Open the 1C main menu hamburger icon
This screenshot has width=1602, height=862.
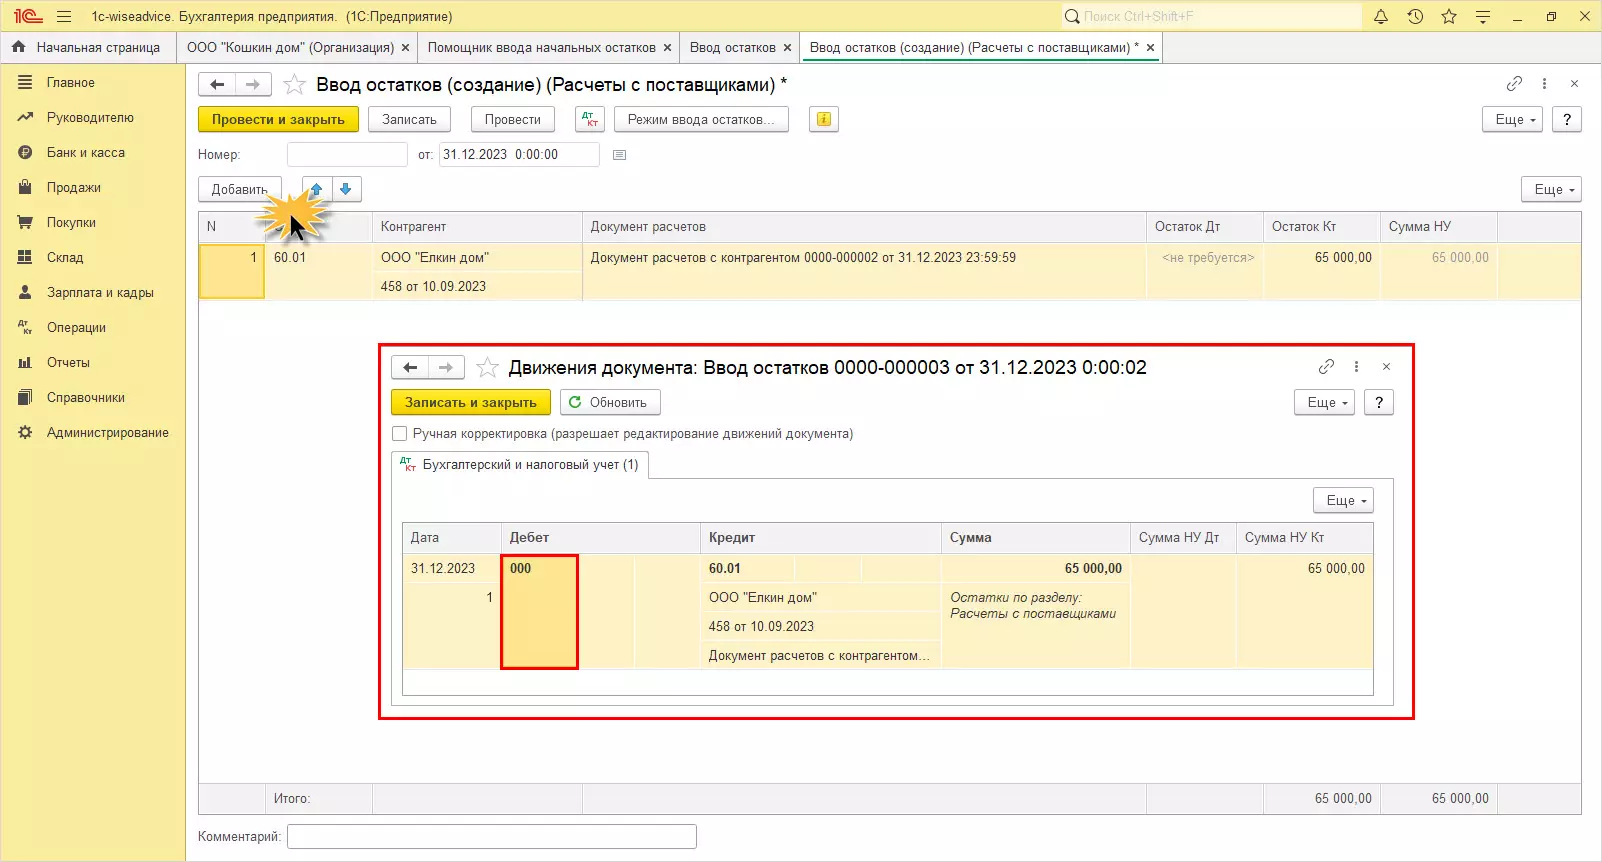click(64, 16)
